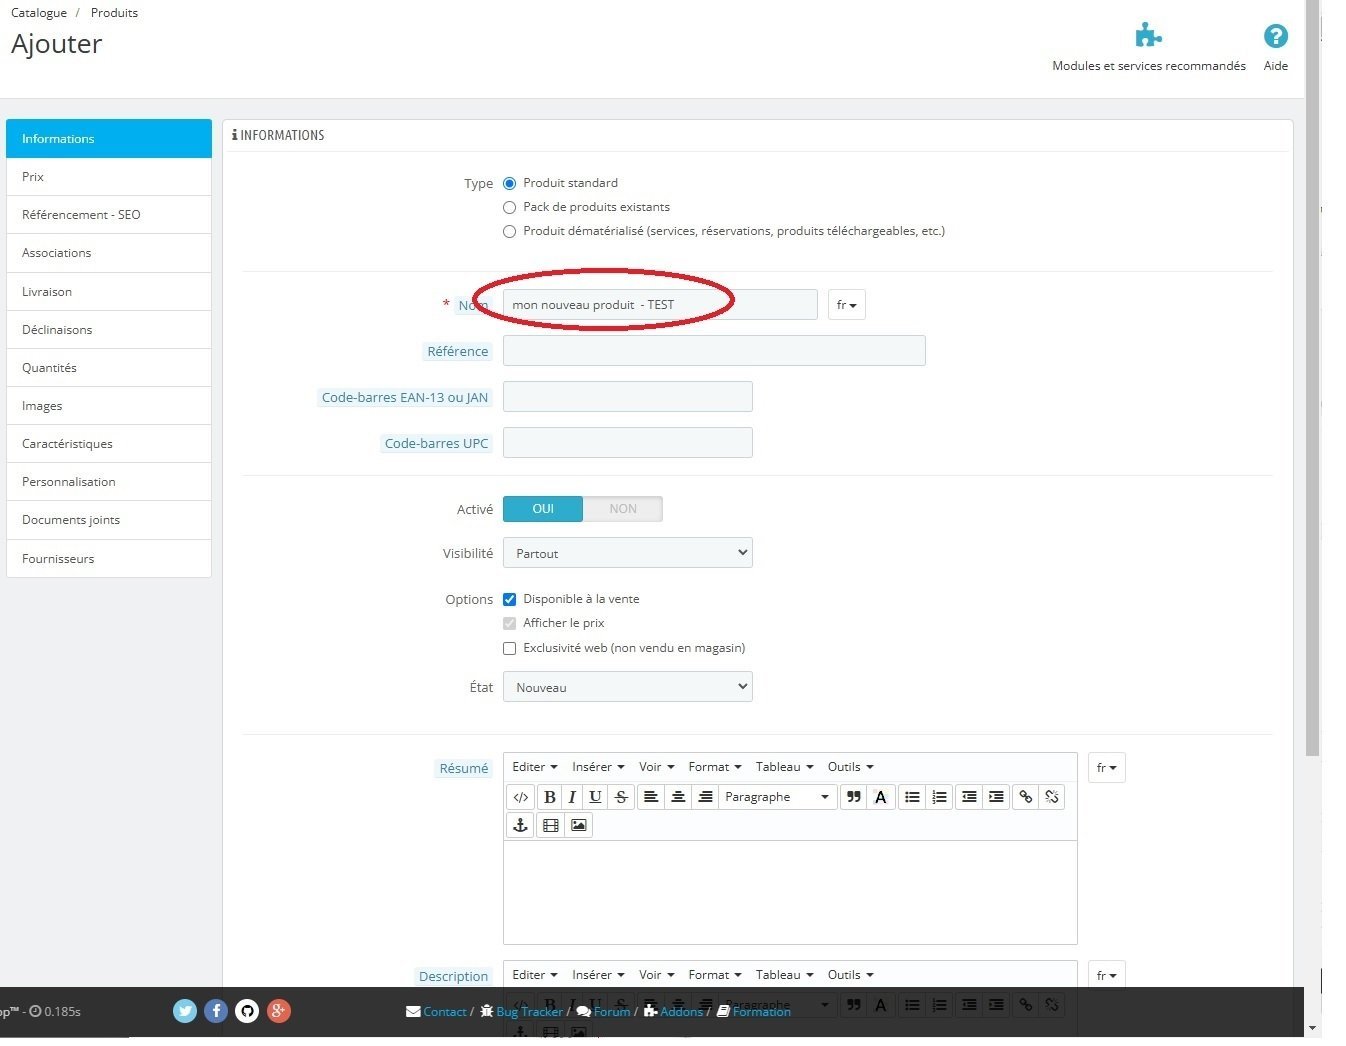Open the Fournisseurs tab

click(109, 559)
